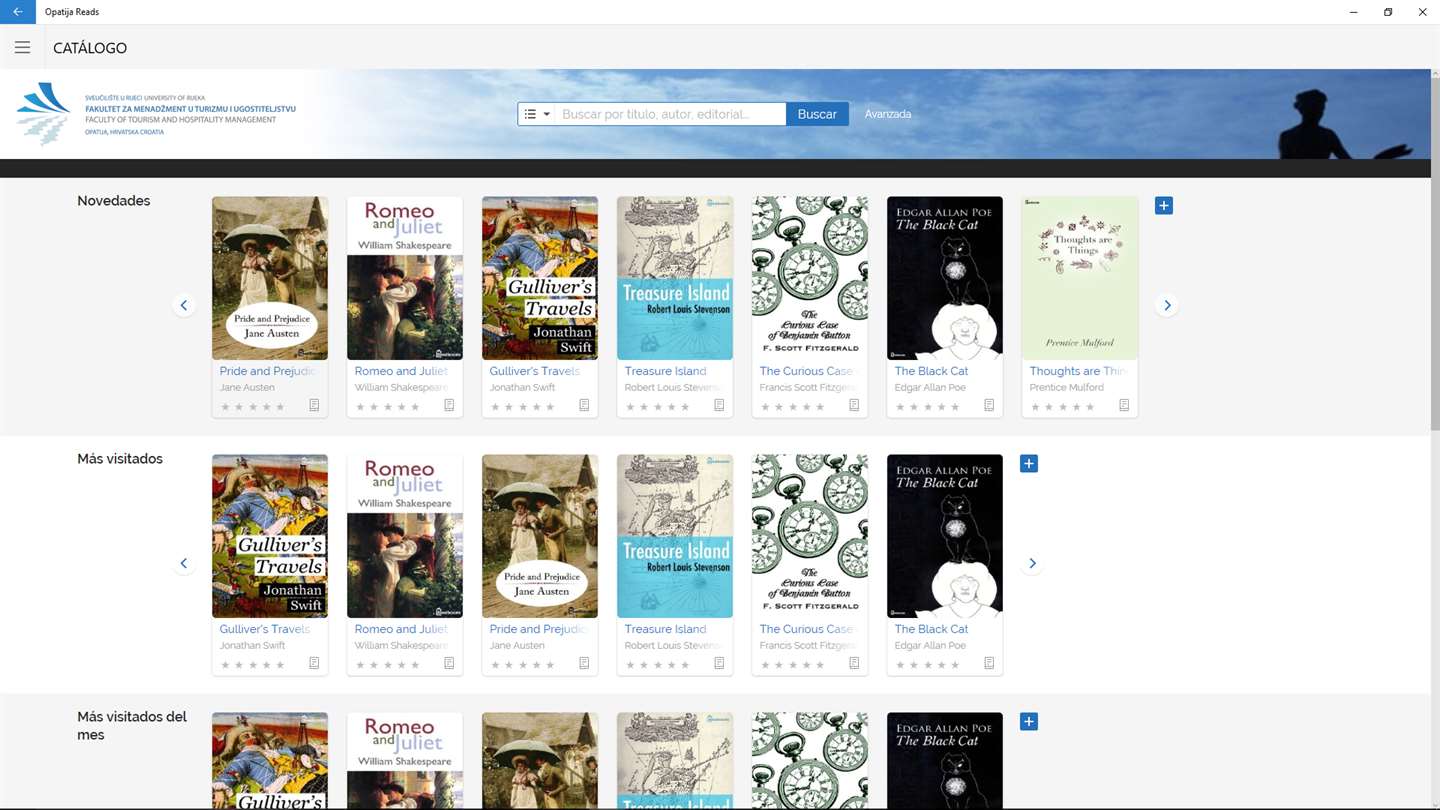Screen dimensions: 1440x810
Task: Open the hamburger navigation menu
Action: point(22,48)
